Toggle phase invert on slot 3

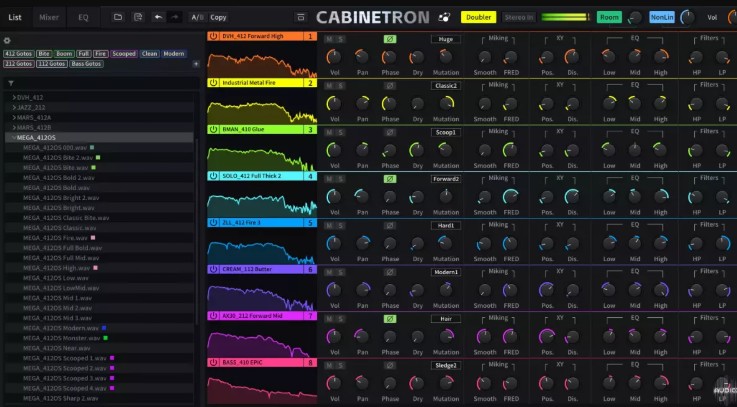click(389, 133)
